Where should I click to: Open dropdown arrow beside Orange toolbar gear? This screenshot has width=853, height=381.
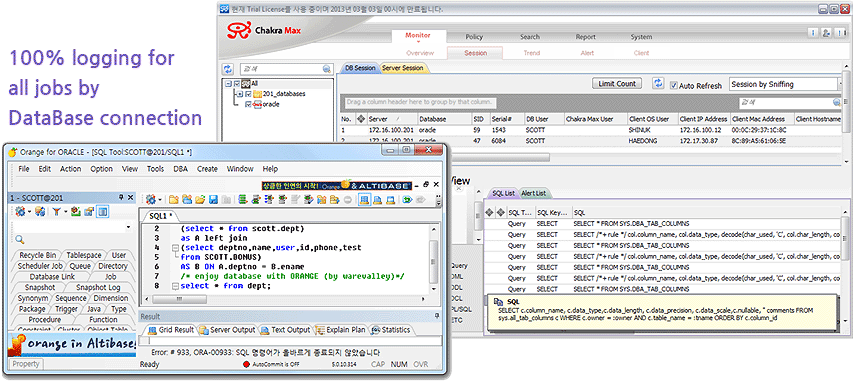159,200
